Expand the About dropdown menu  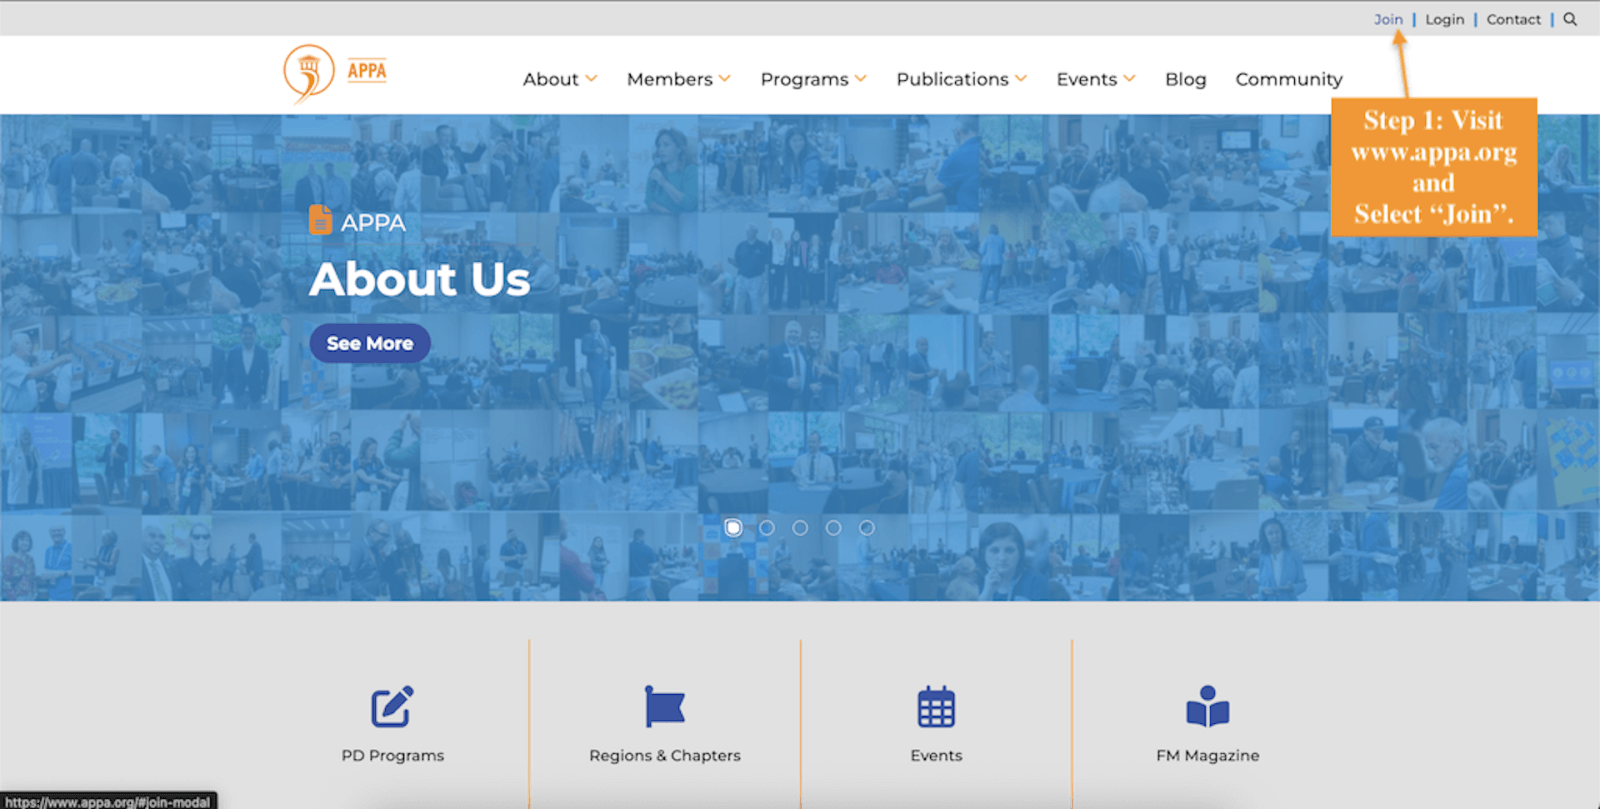559,79
